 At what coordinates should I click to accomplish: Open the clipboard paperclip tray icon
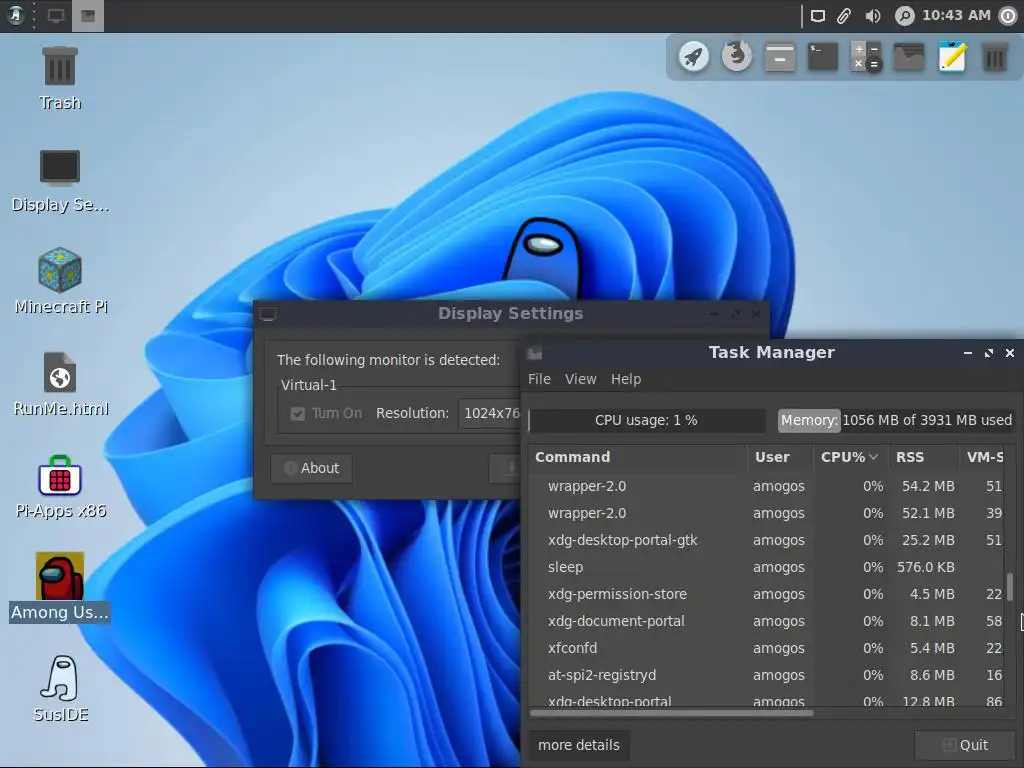(x=844, y=16)
